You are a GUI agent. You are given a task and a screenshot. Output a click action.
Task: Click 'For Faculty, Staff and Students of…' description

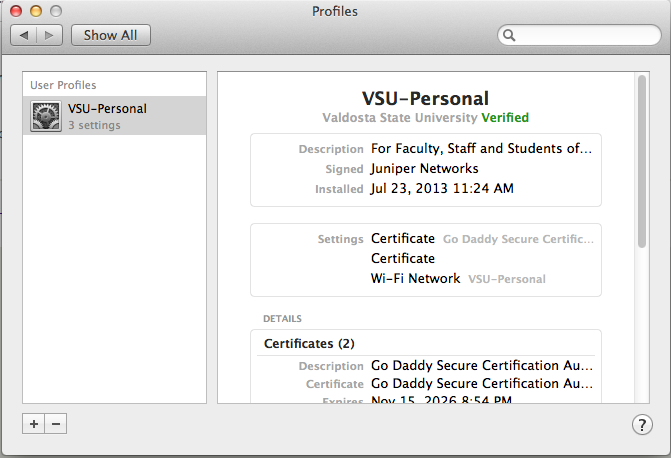481,149
